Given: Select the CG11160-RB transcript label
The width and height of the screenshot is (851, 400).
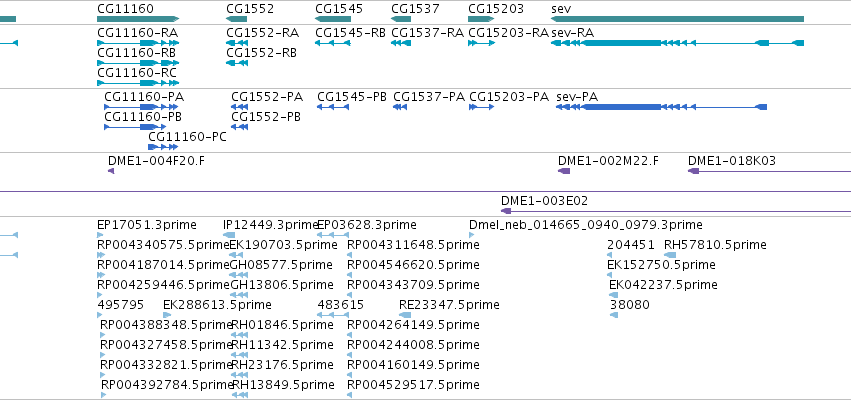Looking at the screenshot, I should coord(136,53).
